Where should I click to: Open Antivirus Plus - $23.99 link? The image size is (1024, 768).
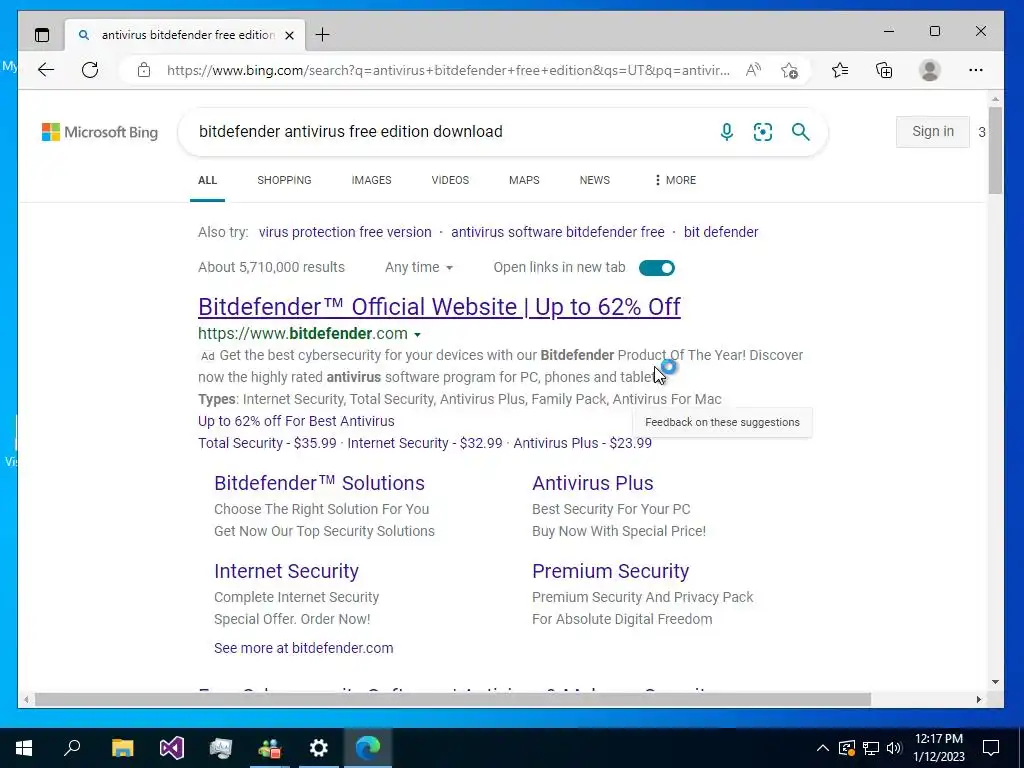(x=583, y=443)
